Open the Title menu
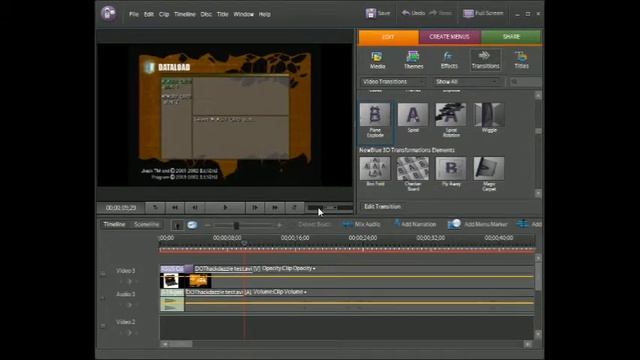The image size is (640, 360). tap(222, 14)
